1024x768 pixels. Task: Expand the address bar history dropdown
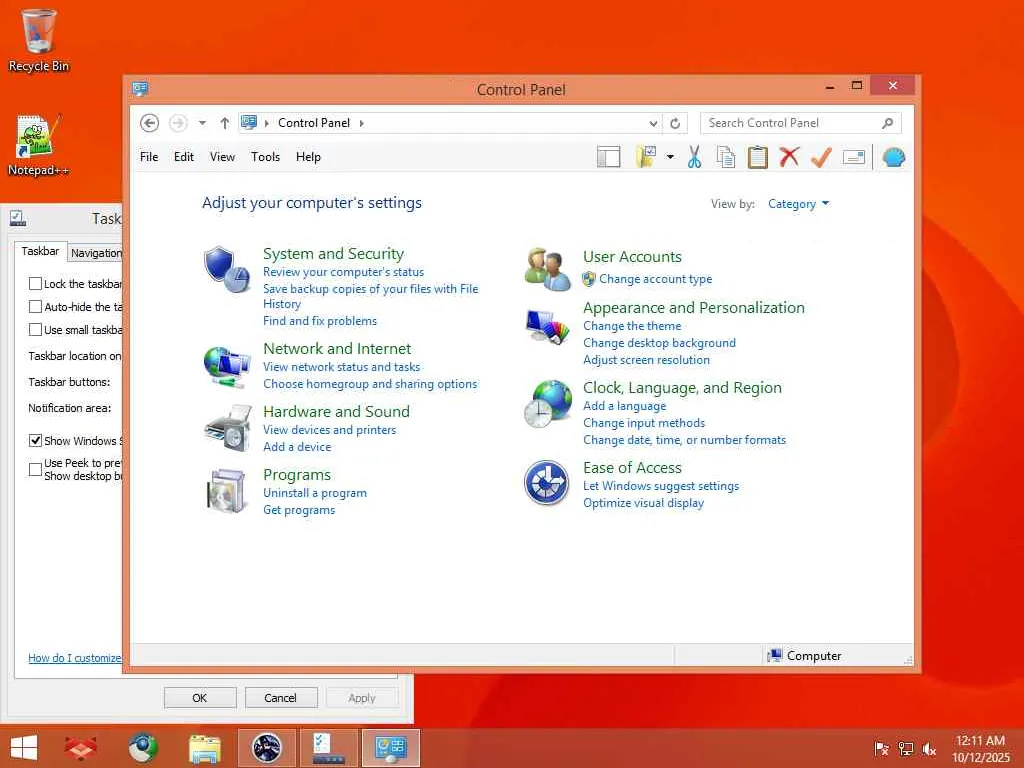click(653, 123)
